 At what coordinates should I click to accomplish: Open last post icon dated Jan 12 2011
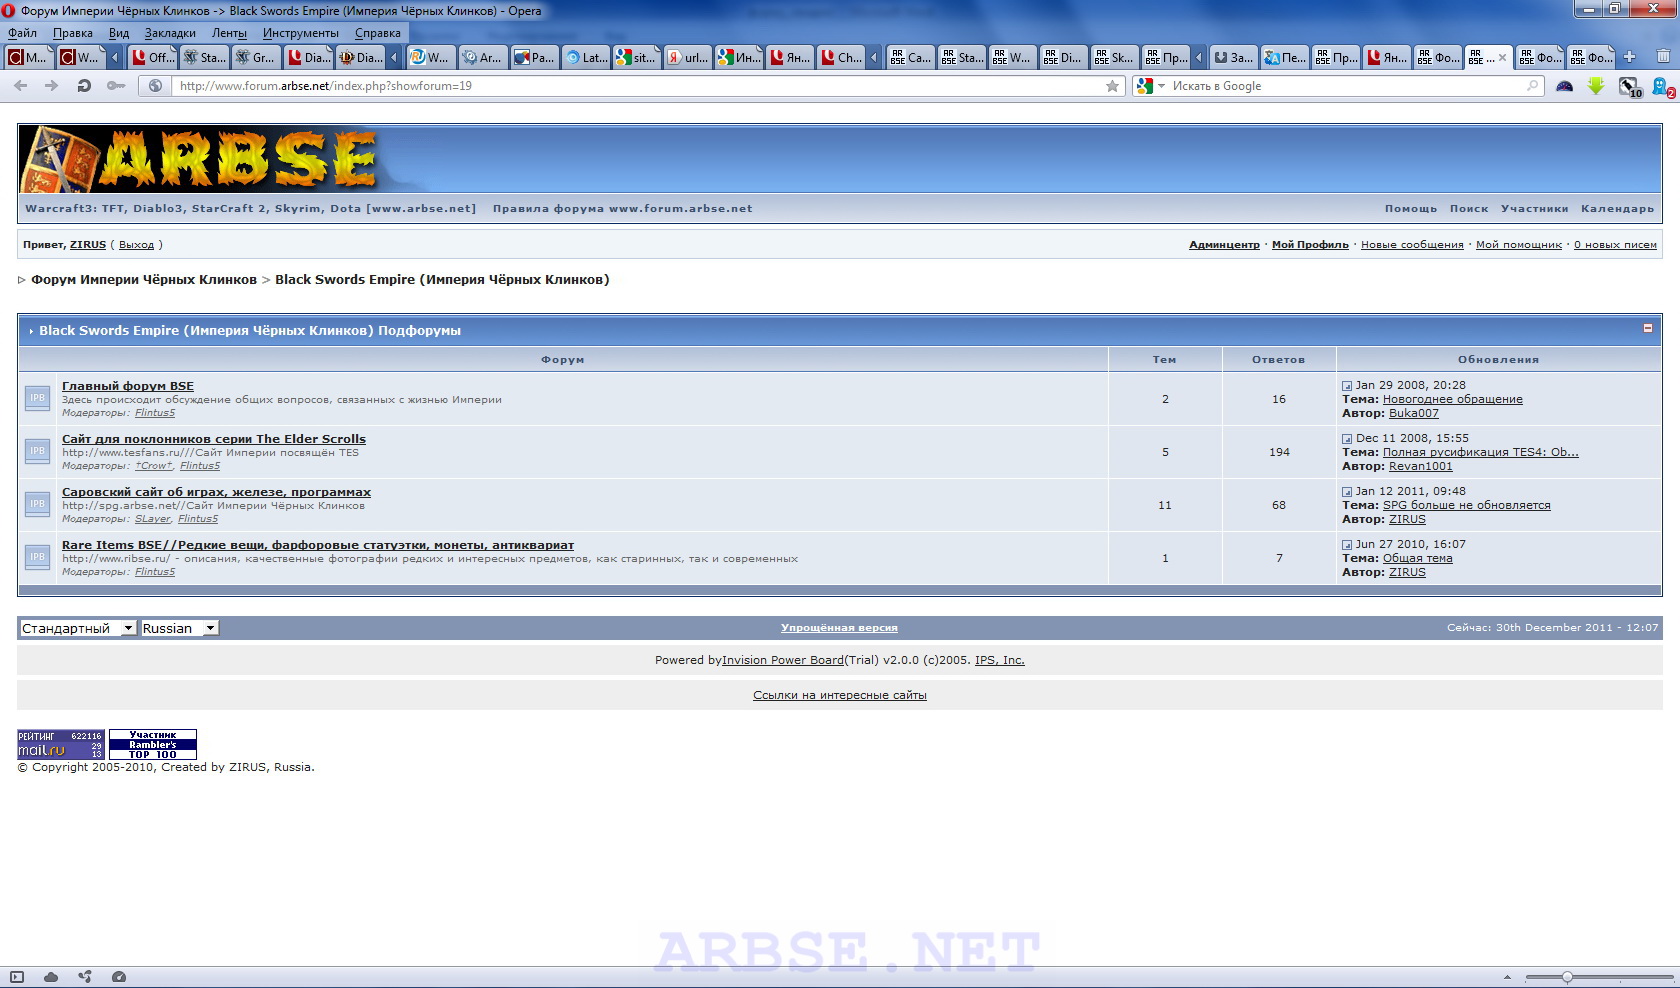point(1347,492)
